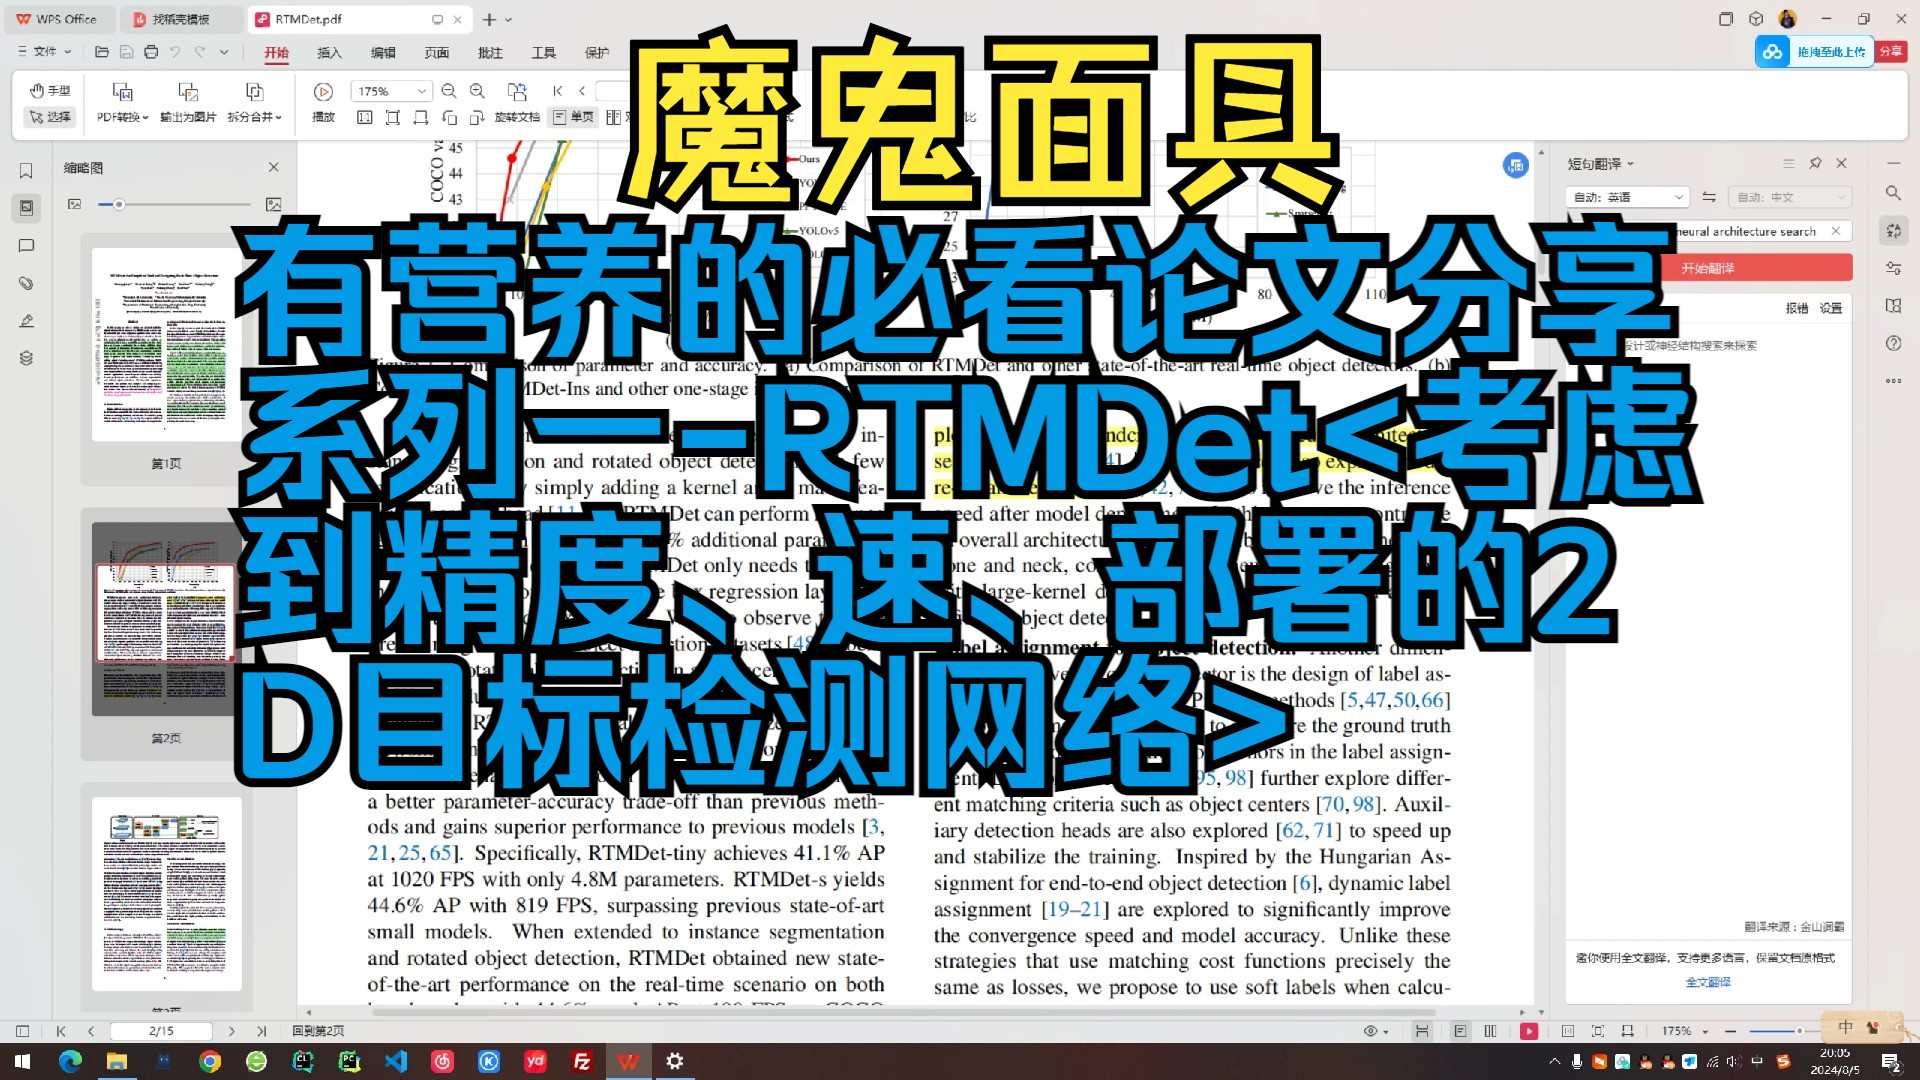The image size is (1920, 1080).
Task: Swap translation languages icon
Action: [x=1709, y=197]
